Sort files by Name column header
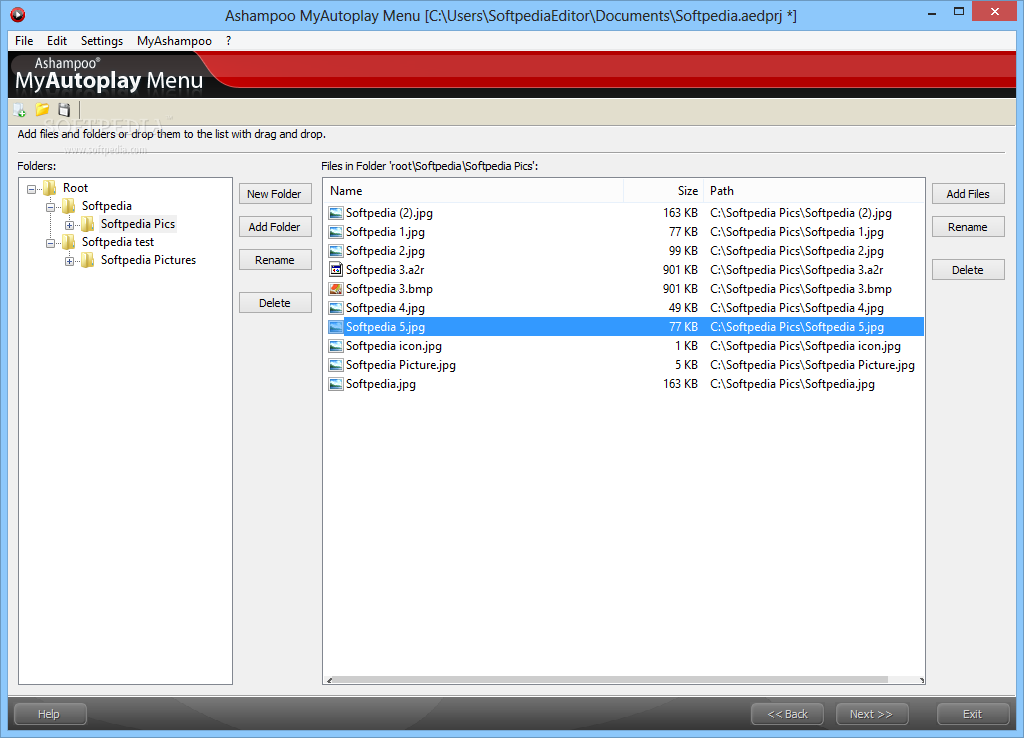1024x738 pixels. pos(473,191)
